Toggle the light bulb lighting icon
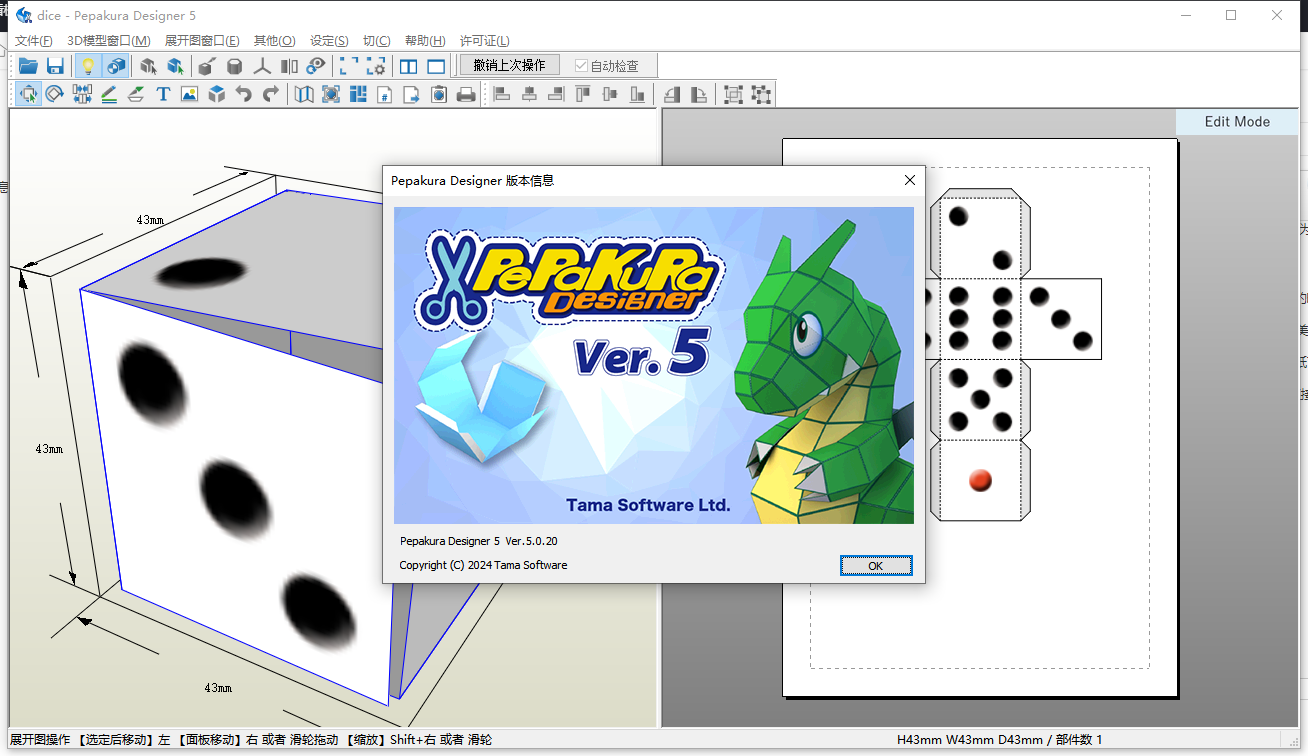Image resolution: width=1308 pixels, height=756 pixels. tap(88, 66)
